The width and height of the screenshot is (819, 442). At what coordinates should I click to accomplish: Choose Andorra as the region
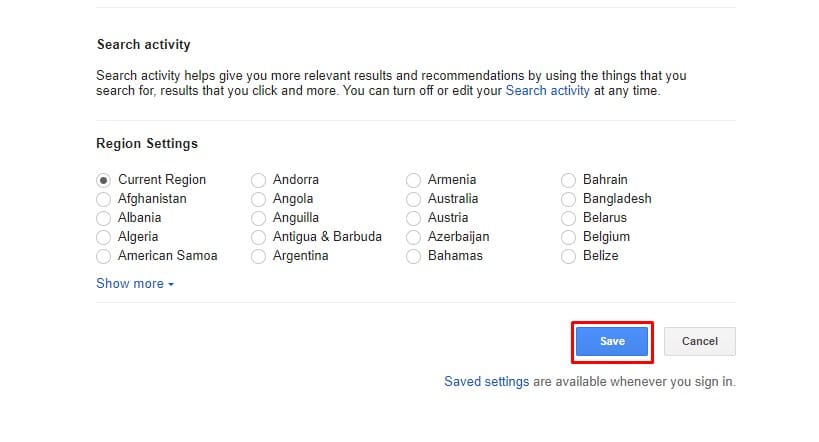coord(259,180)
